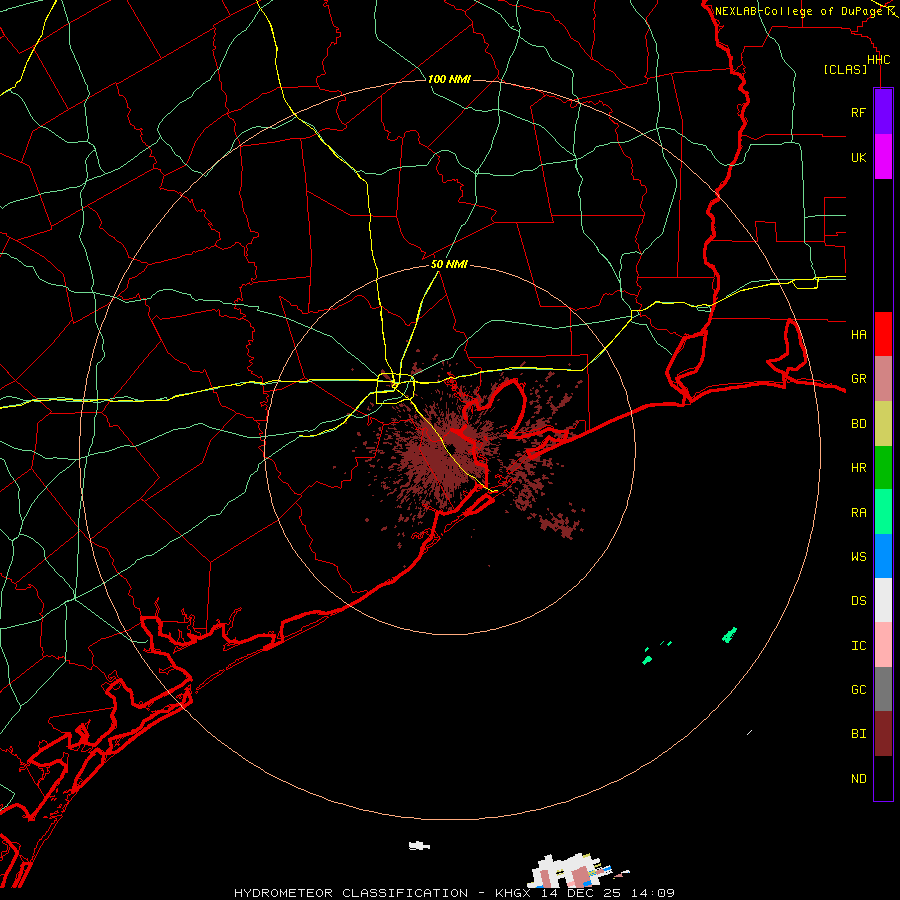Click the HHC product label
900x900 pixels.
point(878,60)
